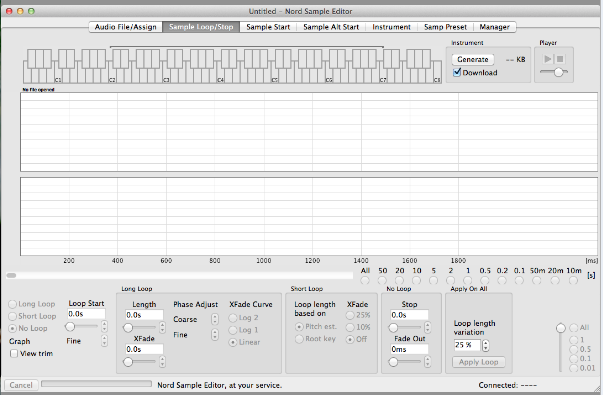Click the Long Loop XFade stepper
Image resolution: width=603 pixels, height=395 pixels.
[162, 362]
